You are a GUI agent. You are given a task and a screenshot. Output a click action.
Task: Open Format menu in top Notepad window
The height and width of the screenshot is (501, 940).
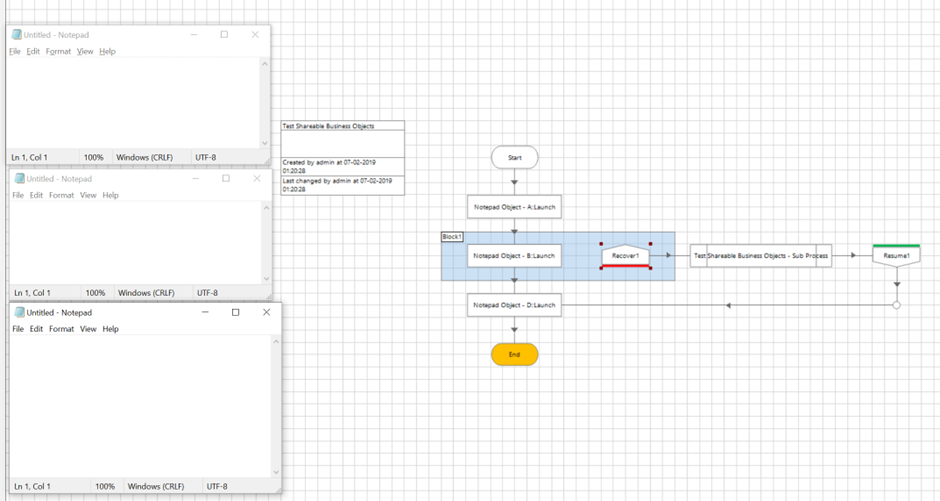[58, 52]
